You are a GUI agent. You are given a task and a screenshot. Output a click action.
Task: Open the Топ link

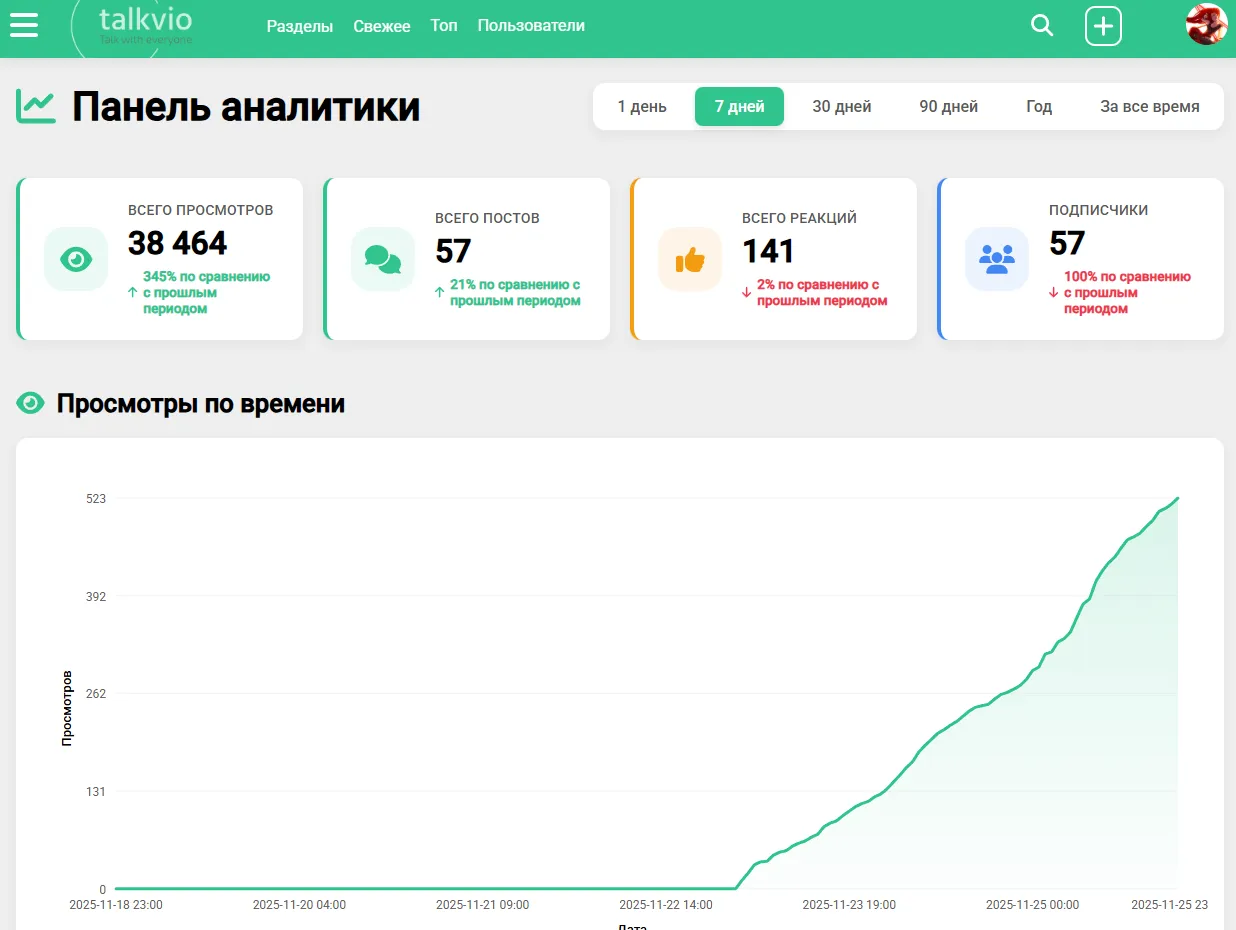[444, 25]
